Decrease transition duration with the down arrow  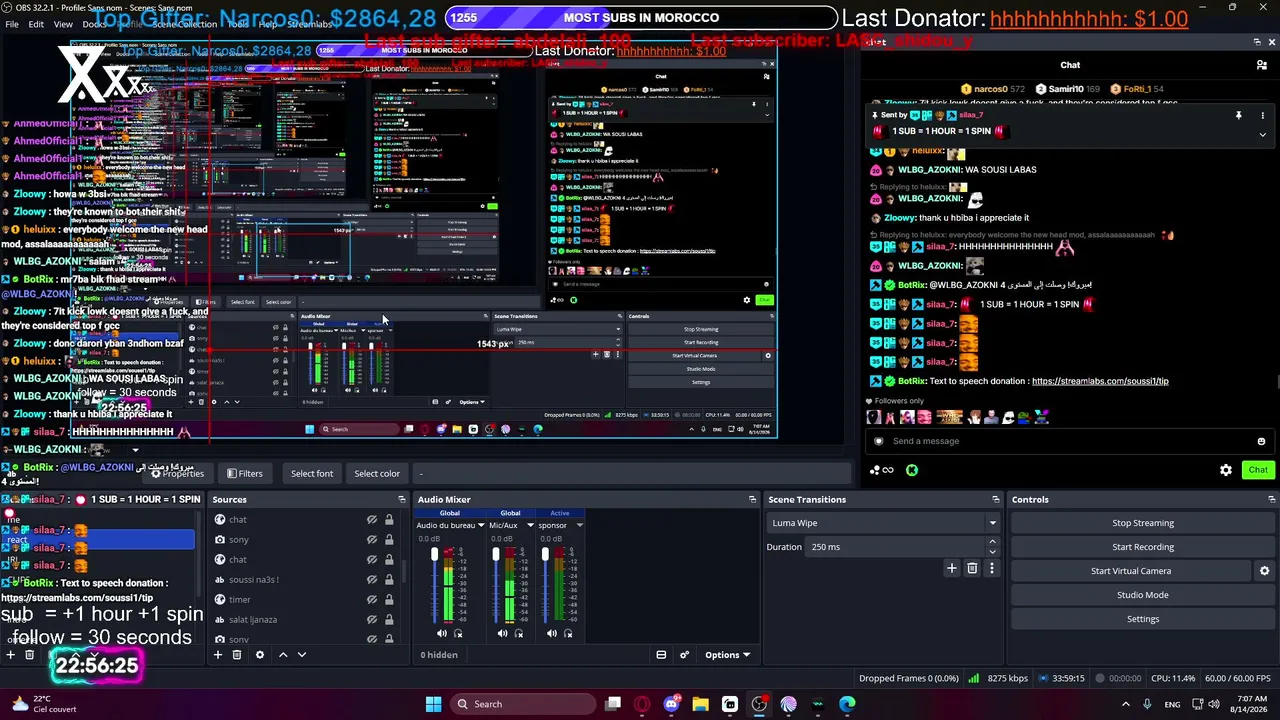click(x=992, y=551)
